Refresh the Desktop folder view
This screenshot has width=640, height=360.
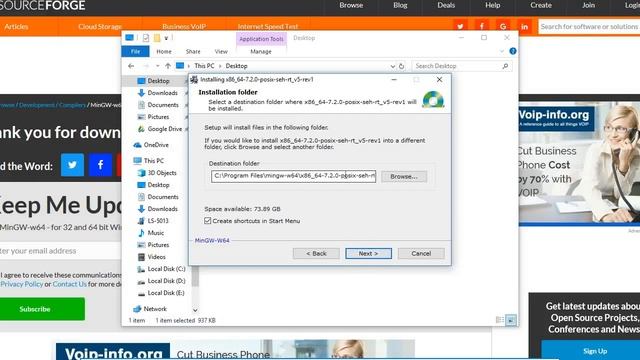coord(402,66)
